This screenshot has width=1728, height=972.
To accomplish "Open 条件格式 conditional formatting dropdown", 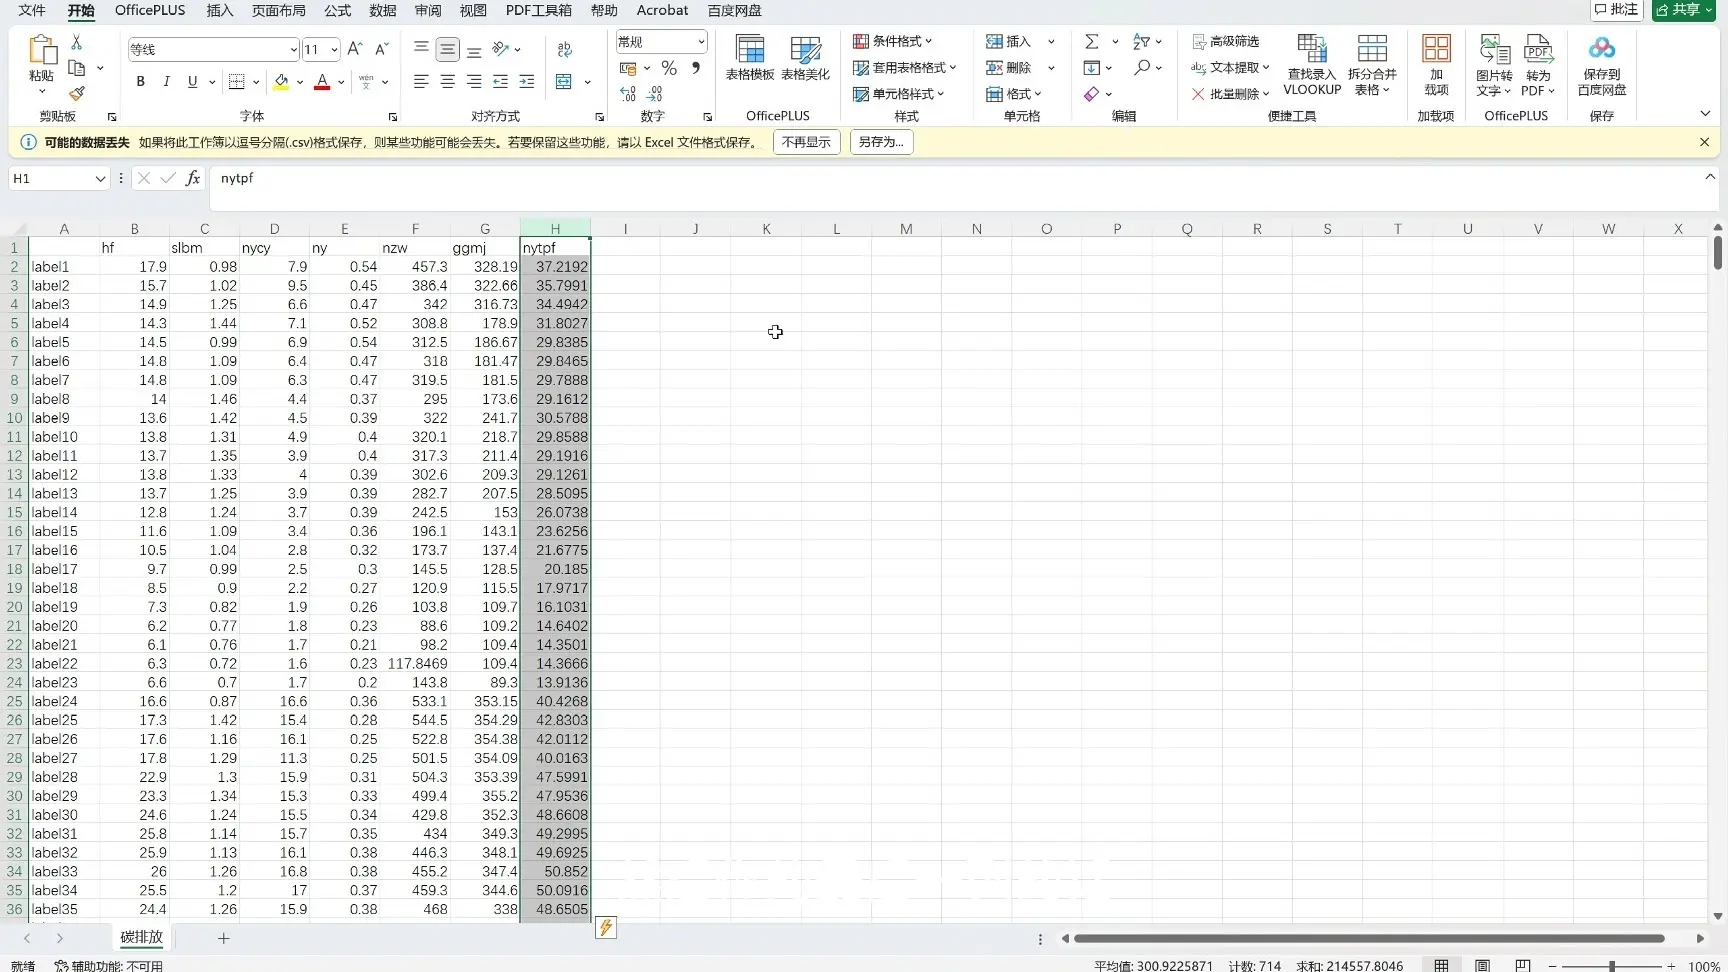I will point(893,41).
